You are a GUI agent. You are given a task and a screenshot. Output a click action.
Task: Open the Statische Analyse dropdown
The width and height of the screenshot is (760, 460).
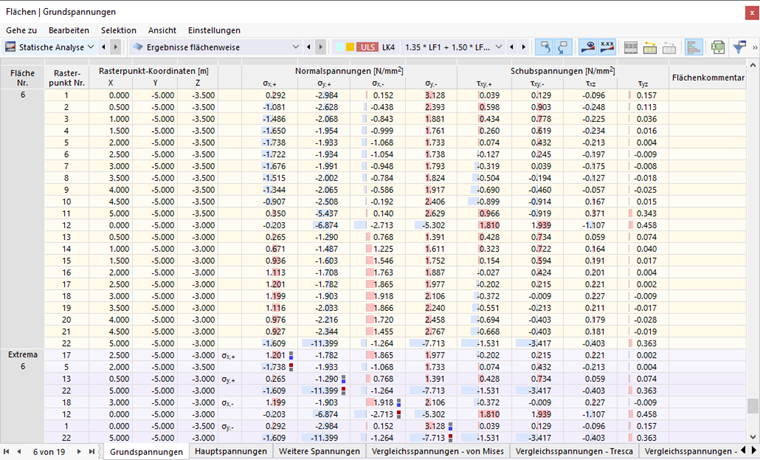click(90, 47)
